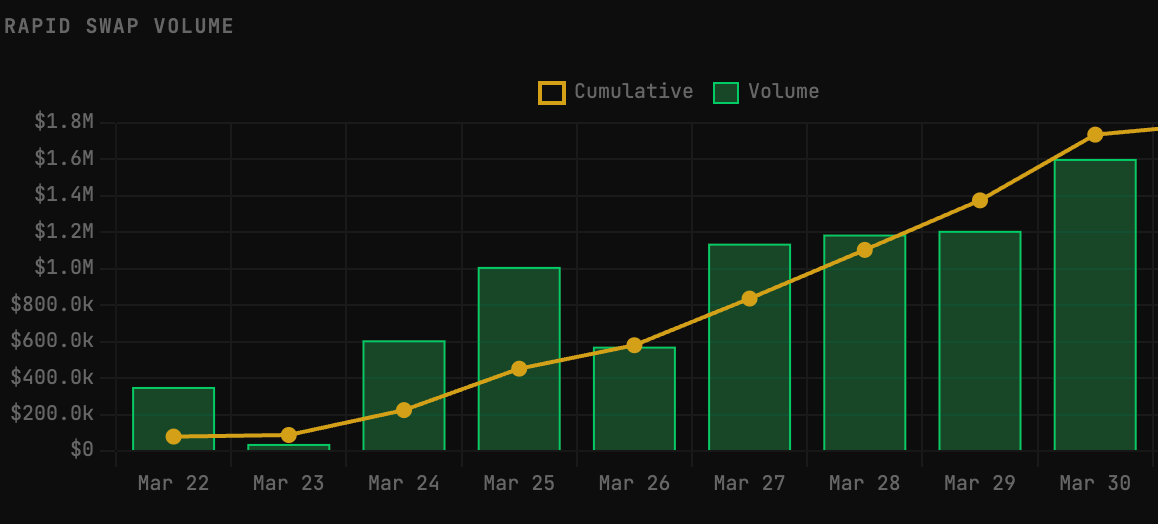
Task: Select the Mar 30 volume bar
Action: pos(1095,305)
